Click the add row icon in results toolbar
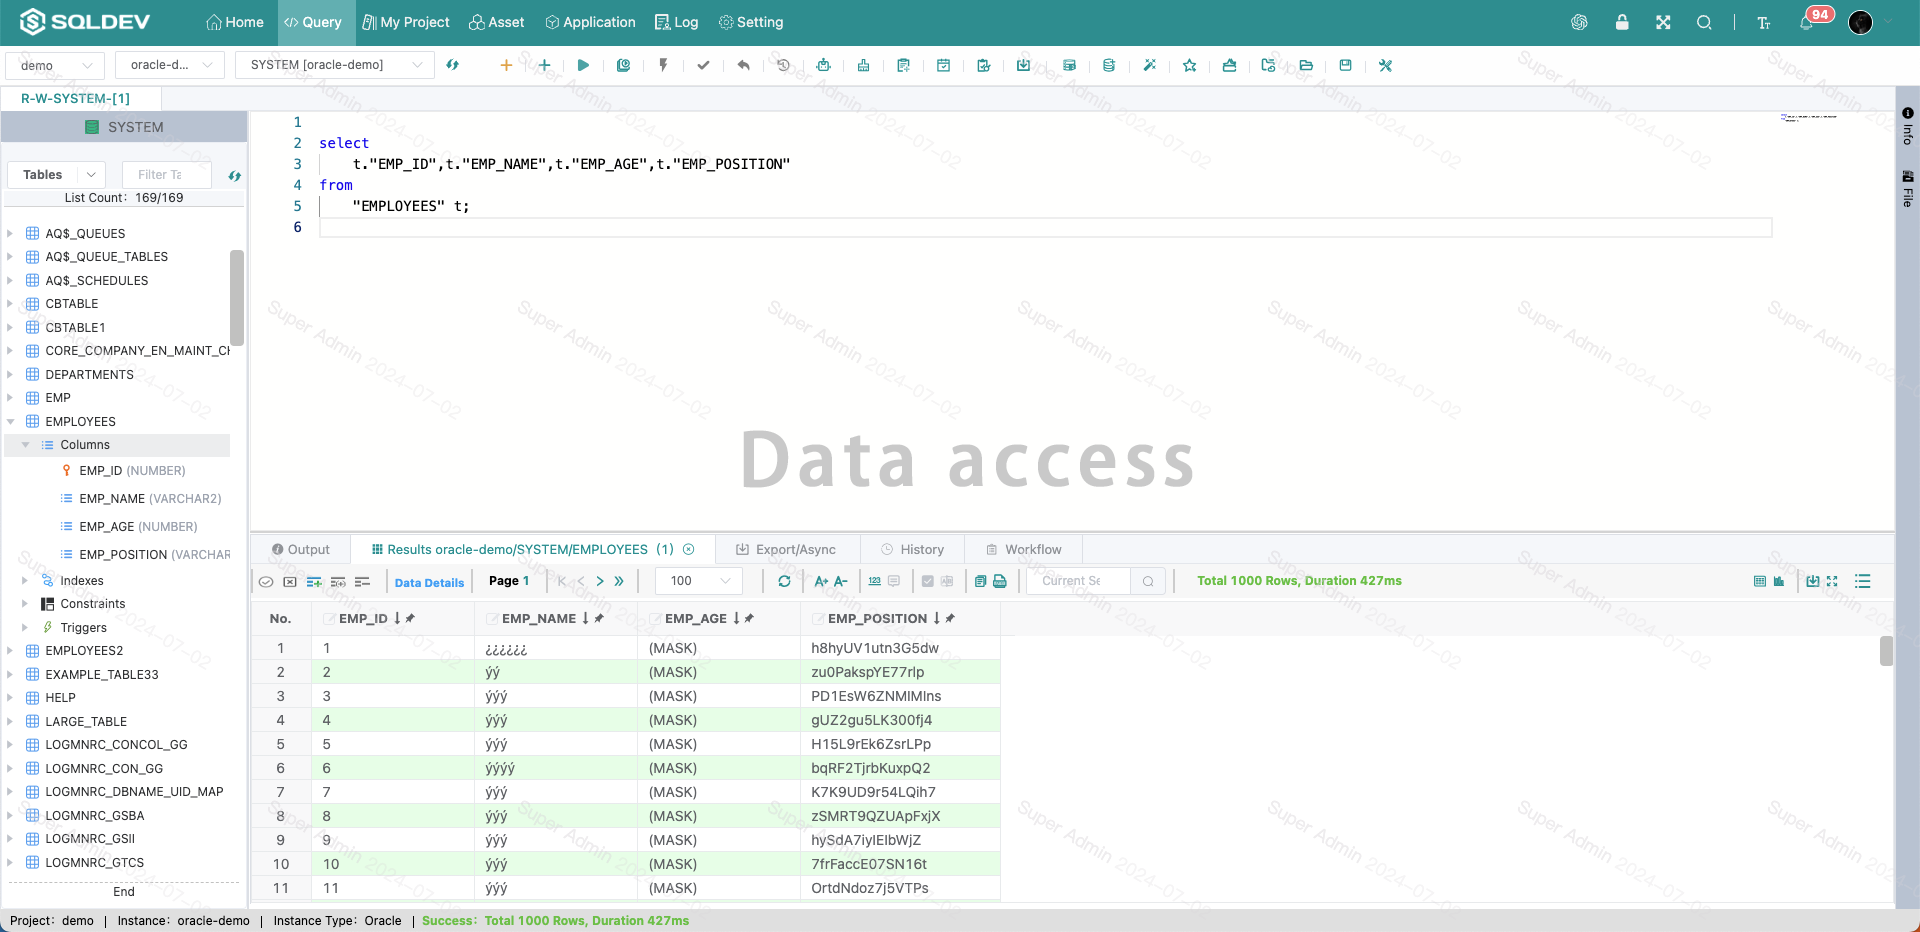The height and width of the screenshot is (932, 1920). pos(314,581)
